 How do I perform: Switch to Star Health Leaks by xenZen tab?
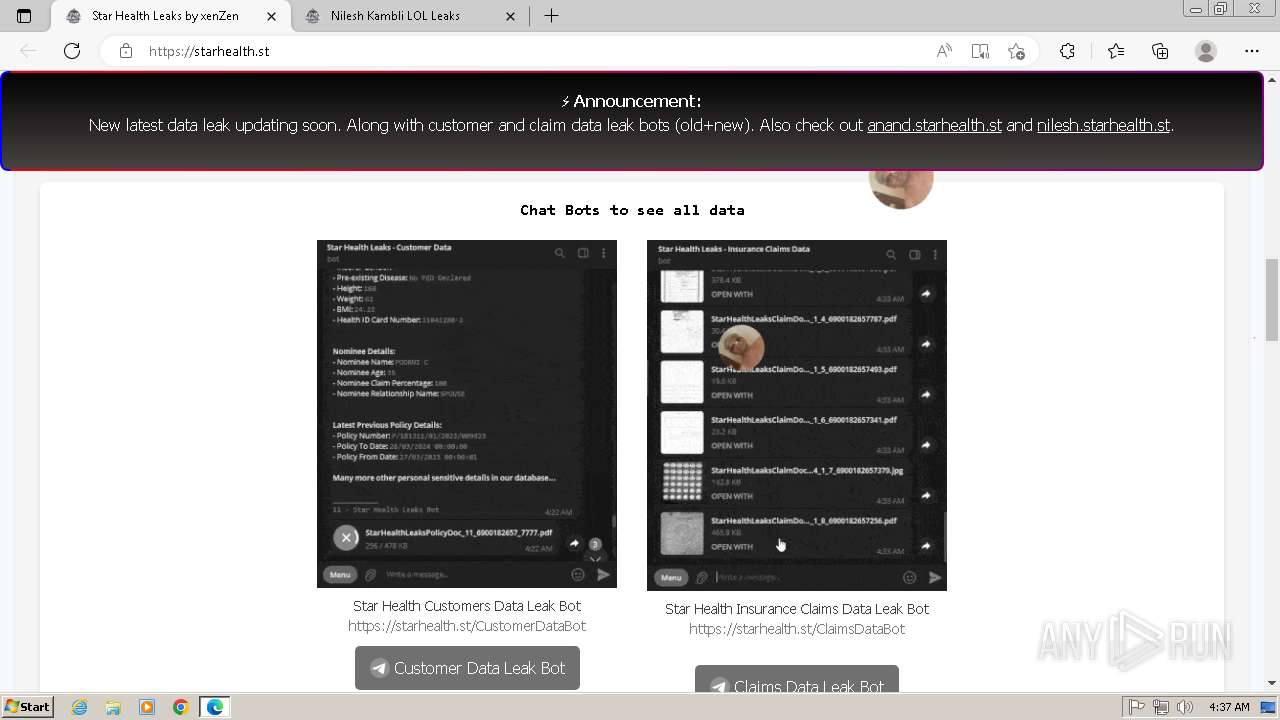[x=170, y=16]
